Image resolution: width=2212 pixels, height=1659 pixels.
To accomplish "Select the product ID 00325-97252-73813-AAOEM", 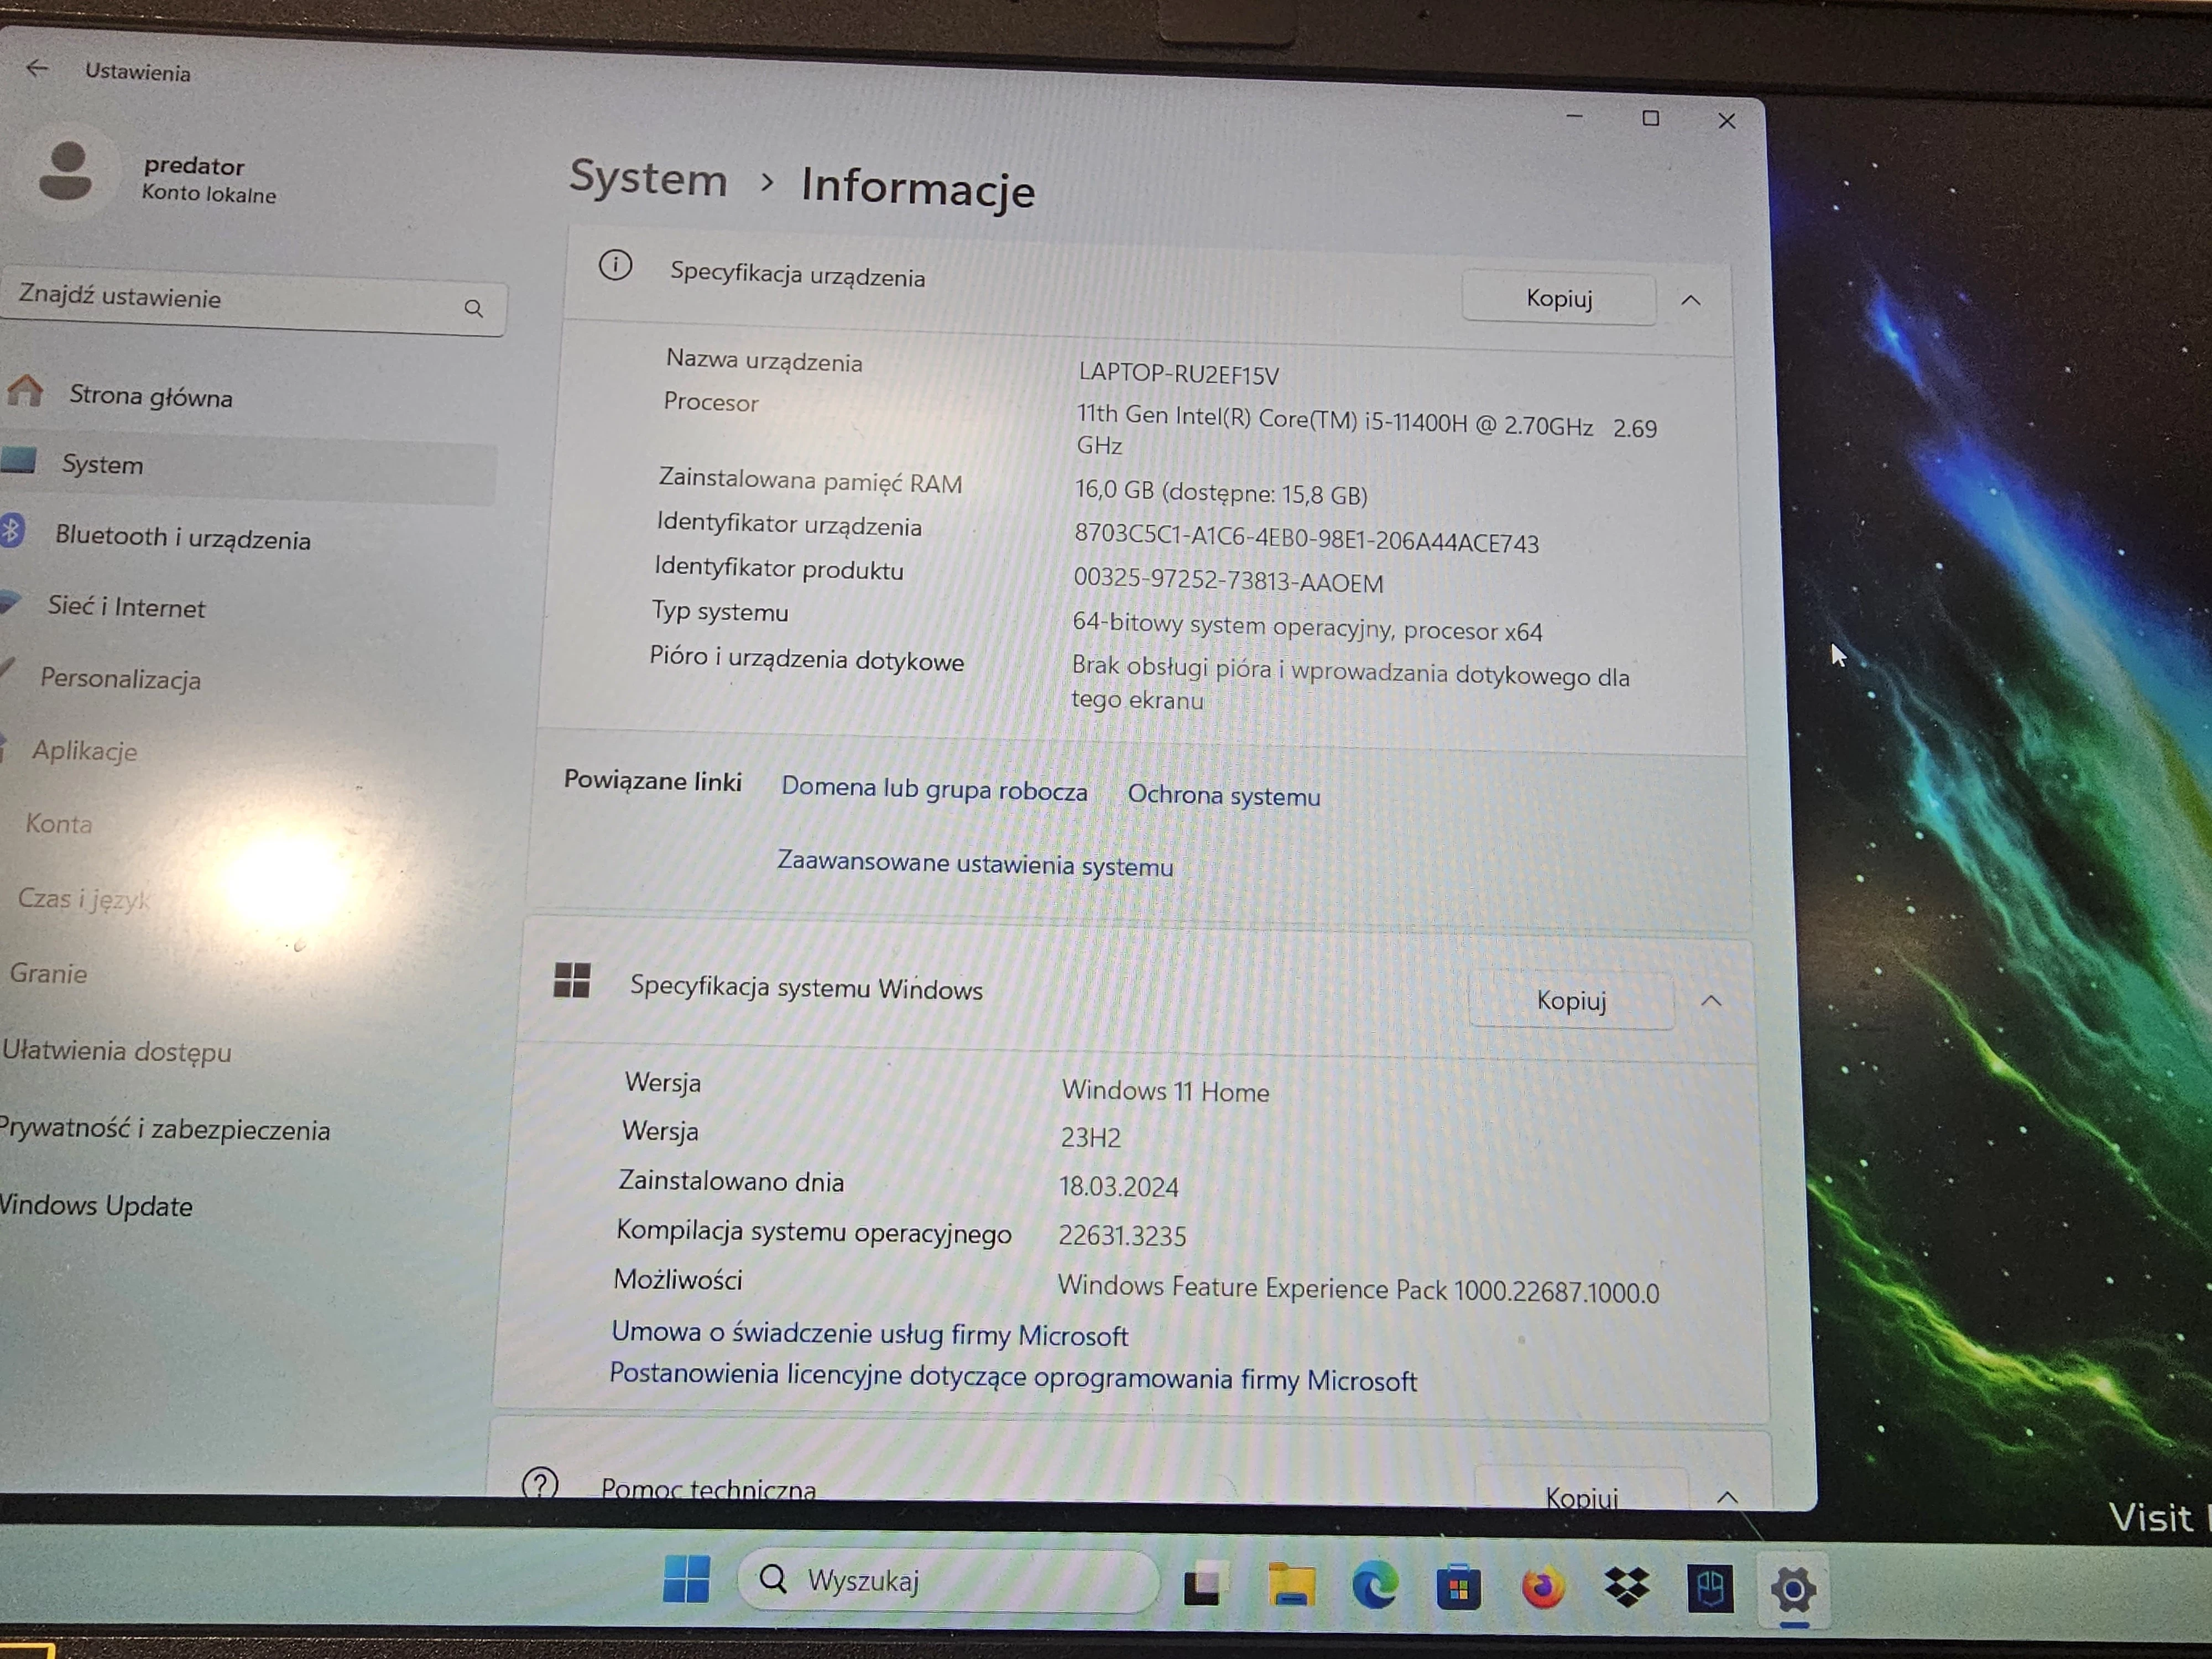I will 1228,581.
